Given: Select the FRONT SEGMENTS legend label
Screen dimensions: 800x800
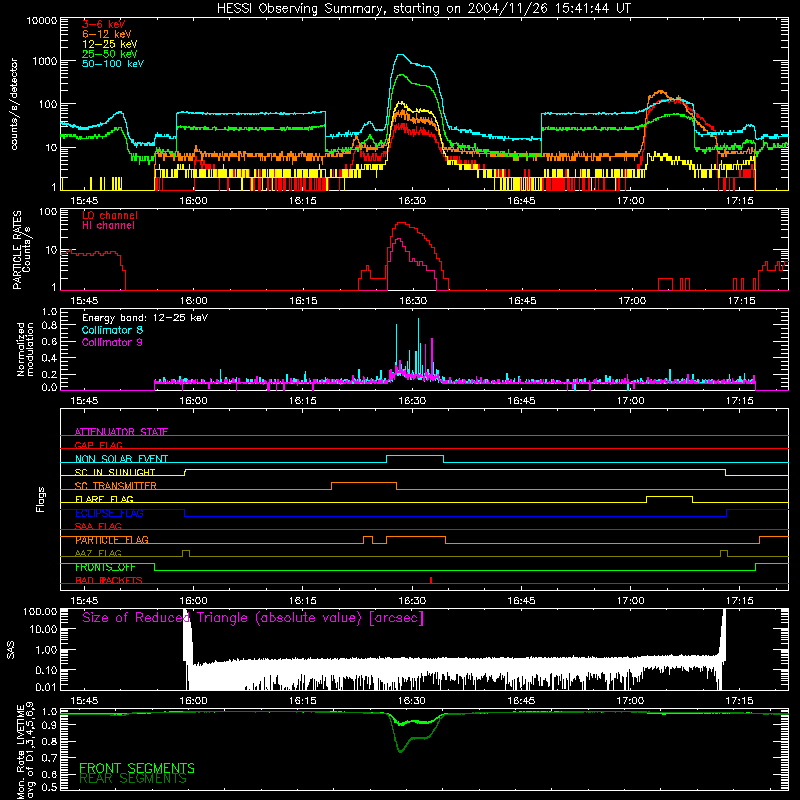Looking at the screenshot, I should 137,768.
